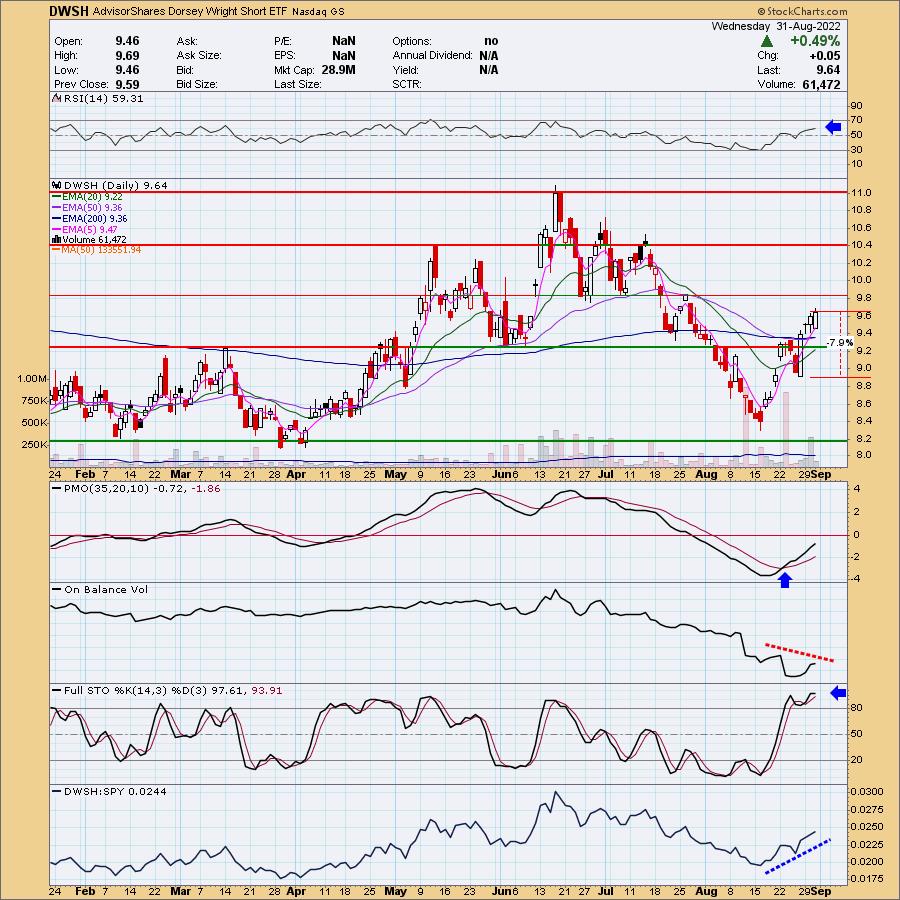Click the Chg value +0.05

[825, 56]
